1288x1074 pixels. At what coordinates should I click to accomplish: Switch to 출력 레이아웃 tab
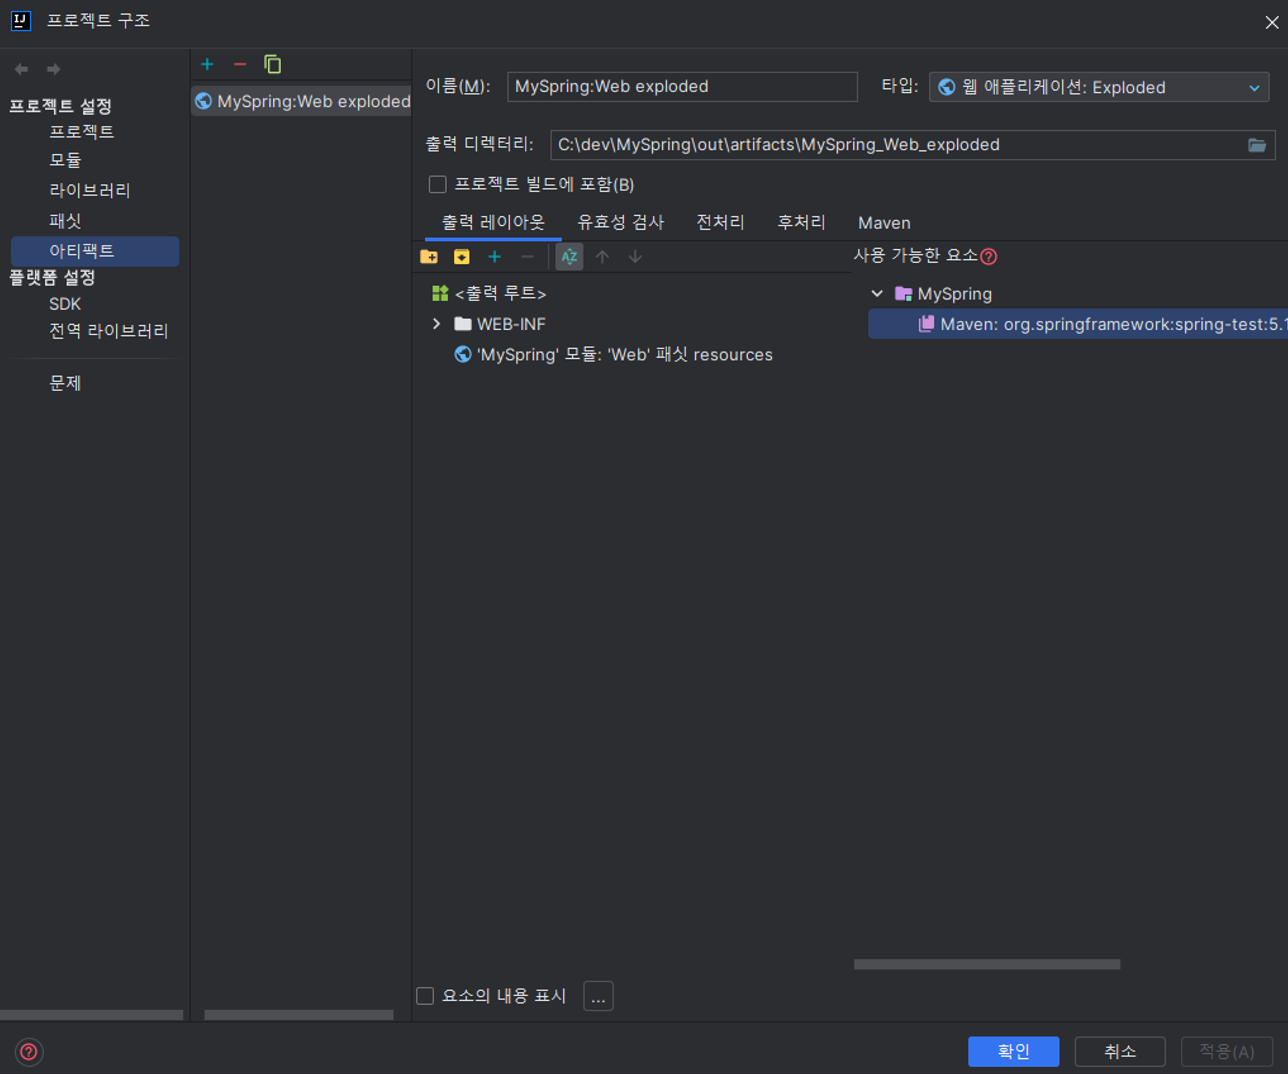pos(493,222)
